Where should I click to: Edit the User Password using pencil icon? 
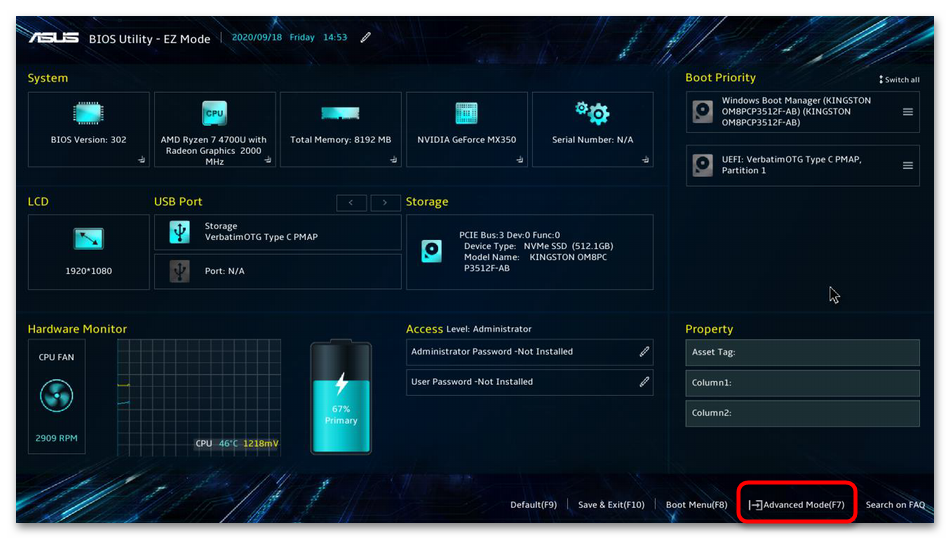644,382
